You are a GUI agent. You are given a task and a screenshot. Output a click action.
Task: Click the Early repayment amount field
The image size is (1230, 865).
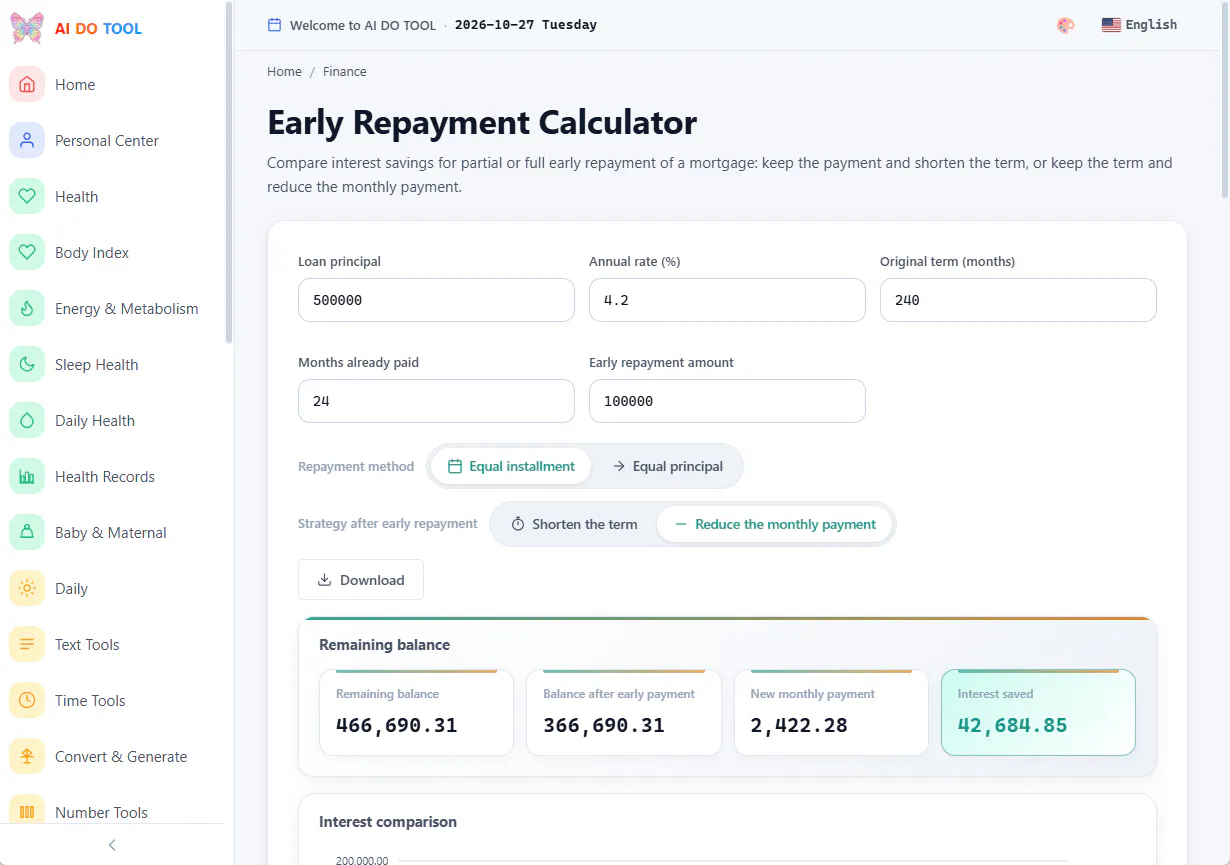tap(727, 401)
